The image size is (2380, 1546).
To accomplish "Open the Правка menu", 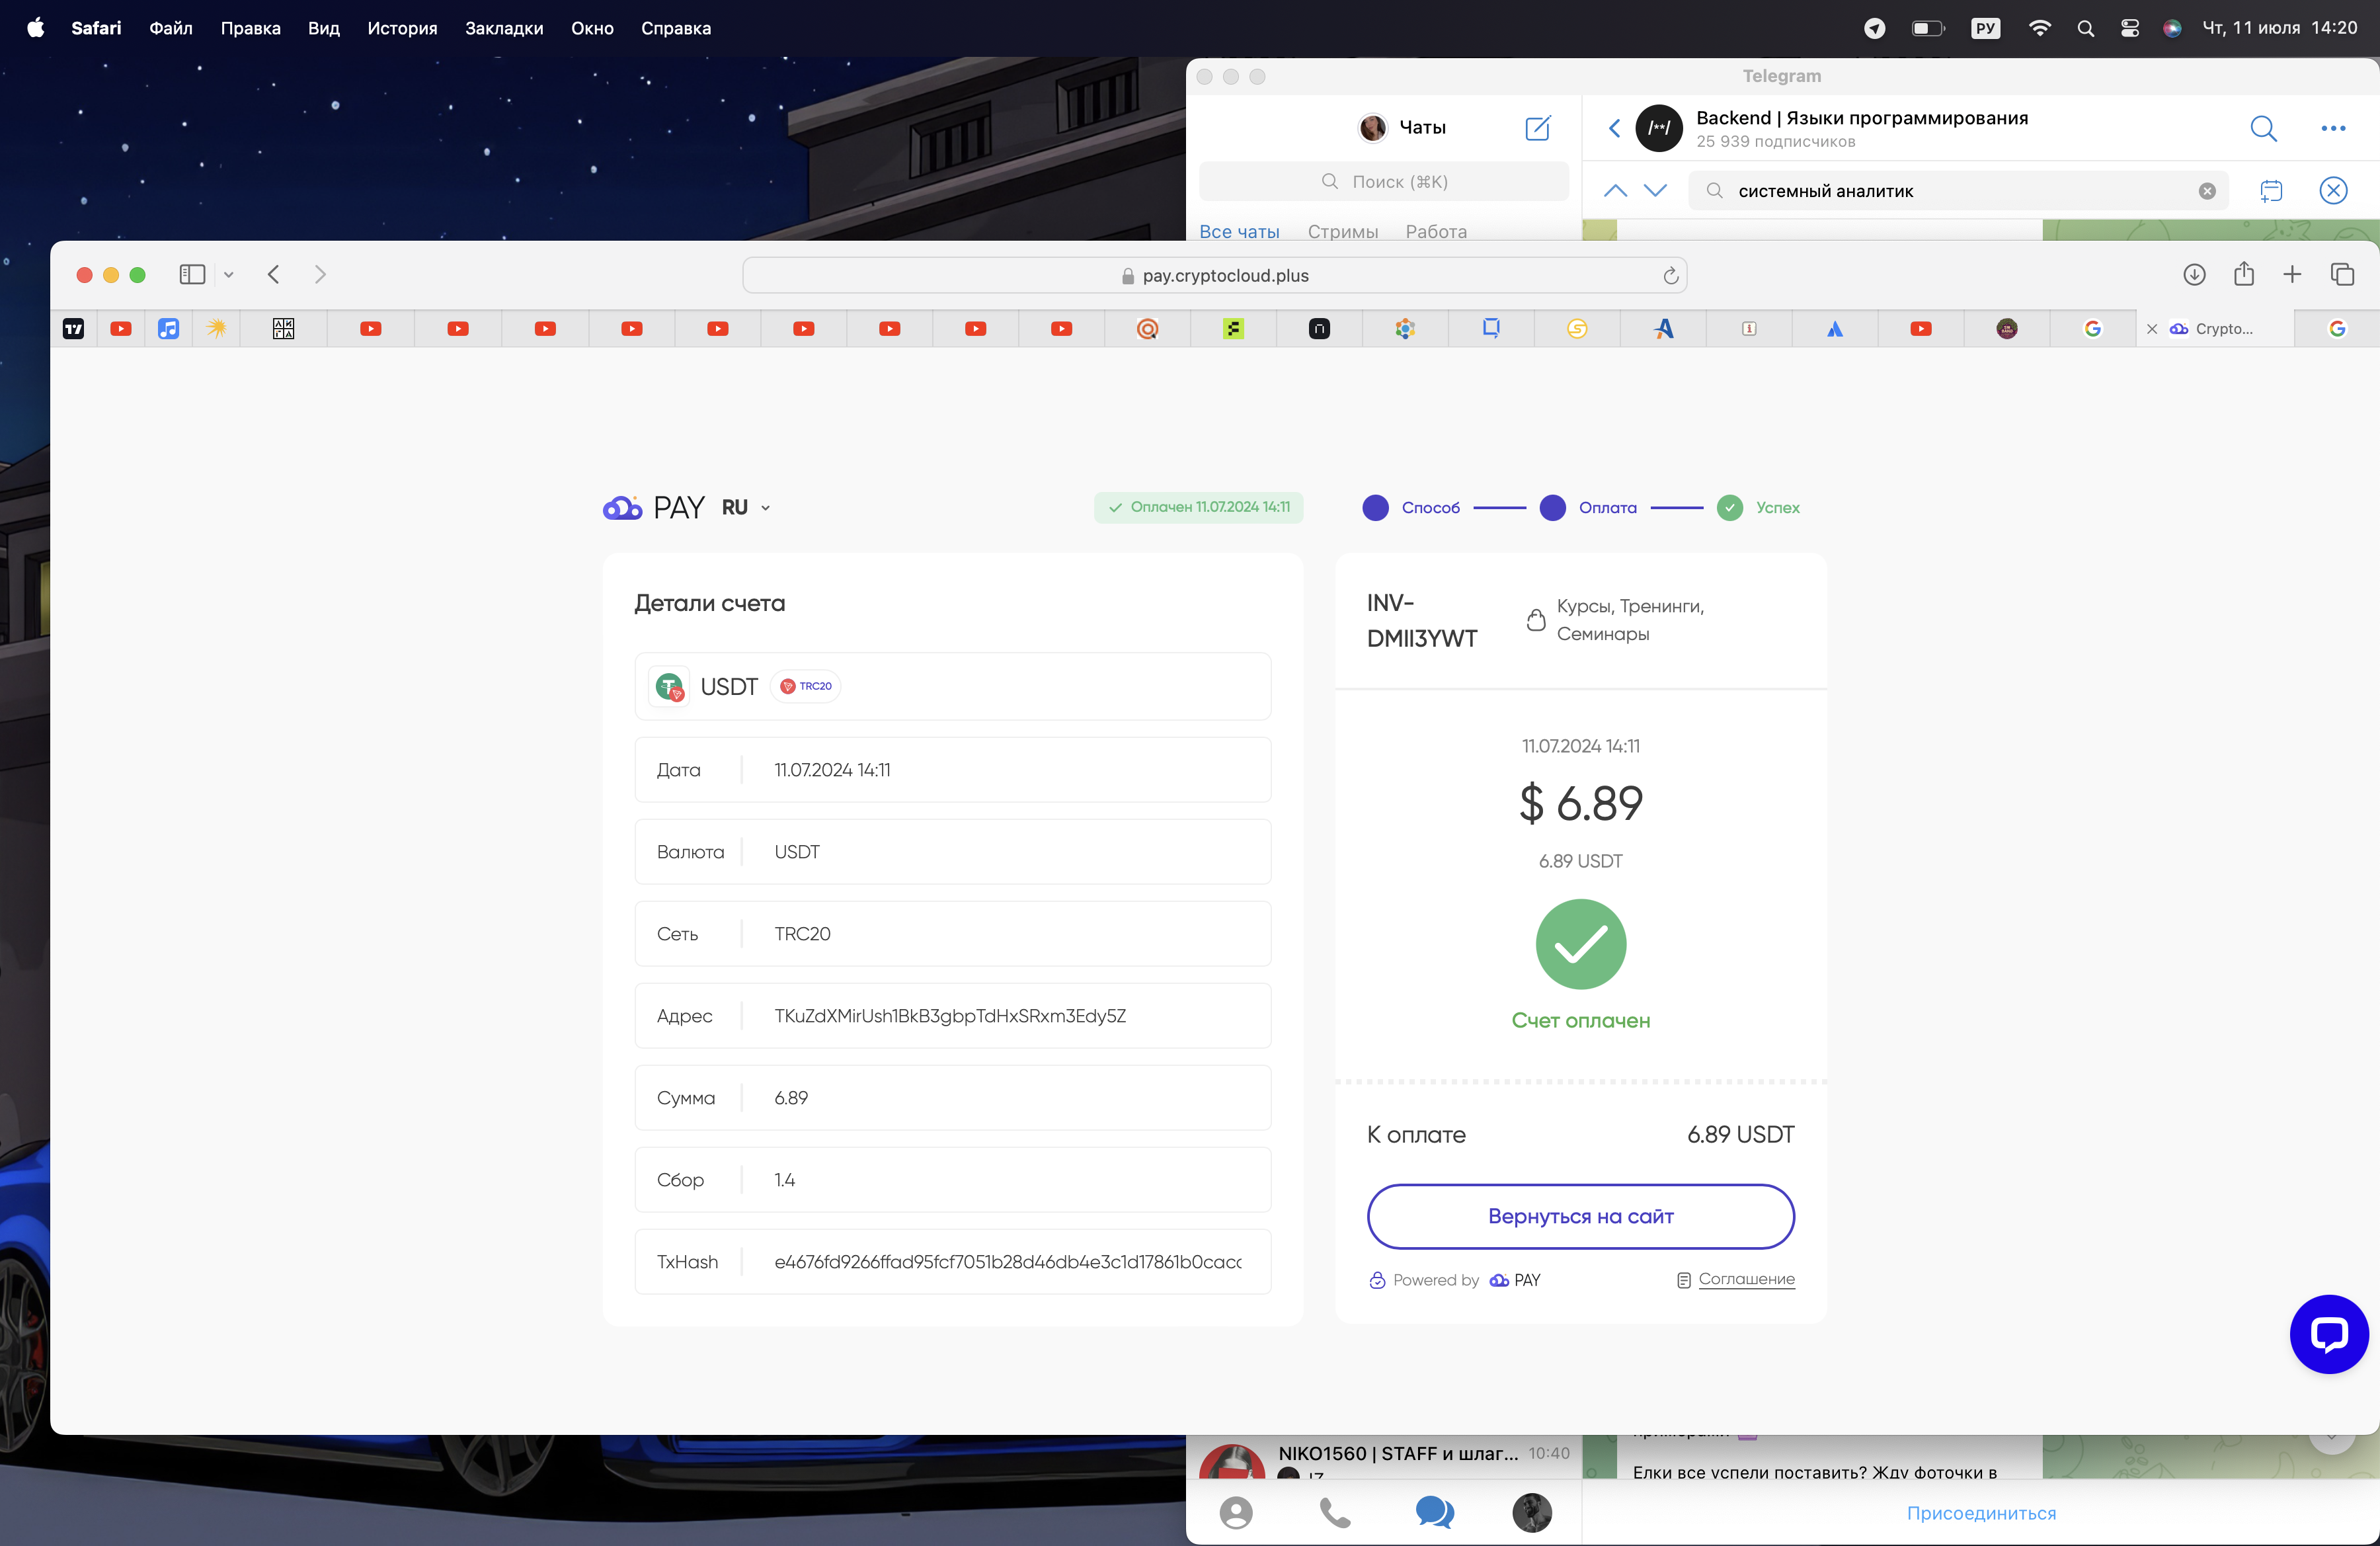I will point(250,28).
